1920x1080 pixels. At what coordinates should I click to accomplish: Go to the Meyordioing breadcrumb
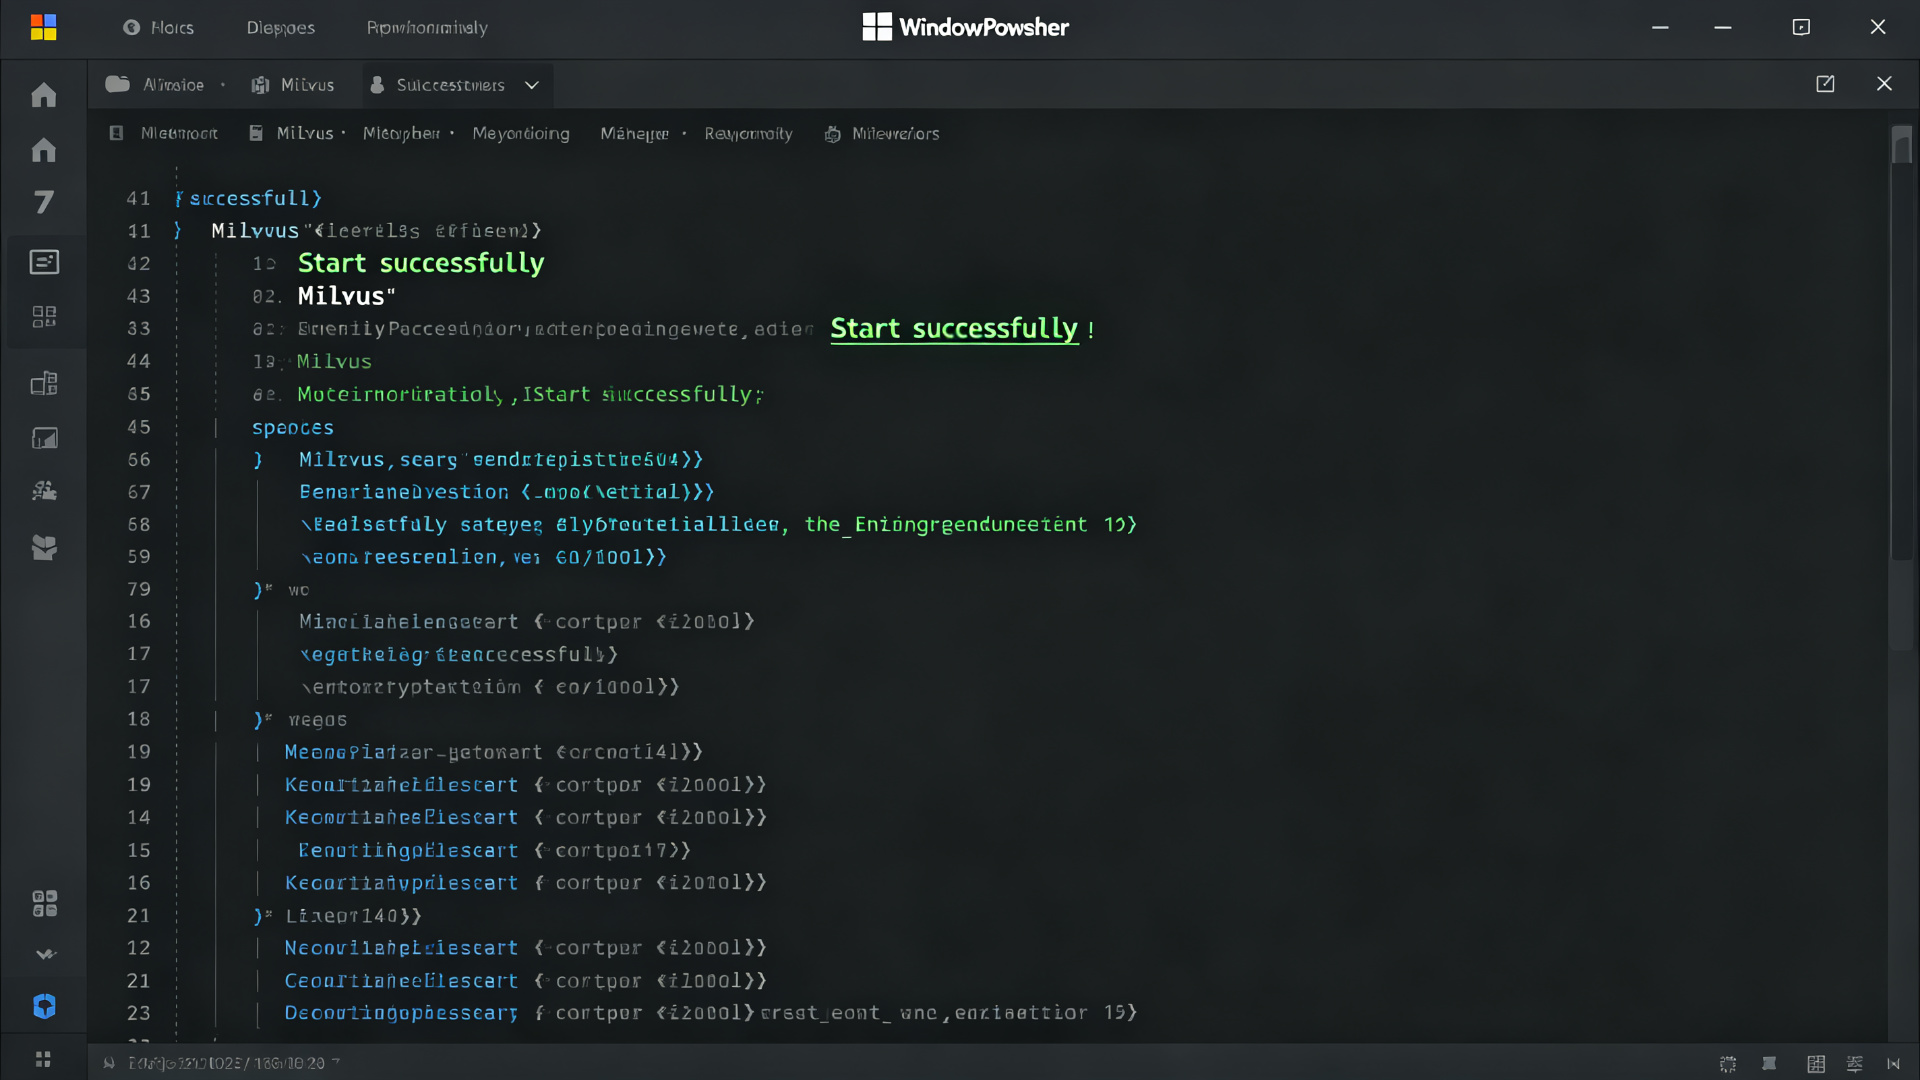pos(521,133)
